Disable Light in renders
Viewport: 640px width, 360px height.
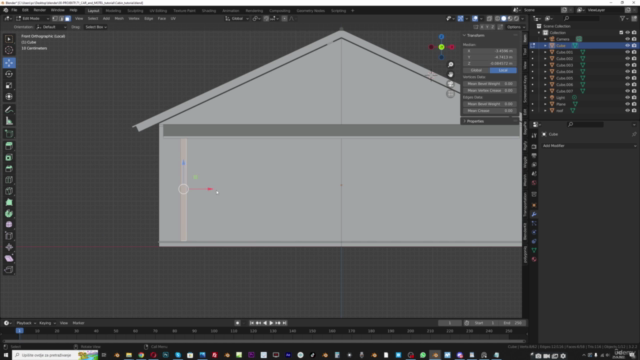634,98
